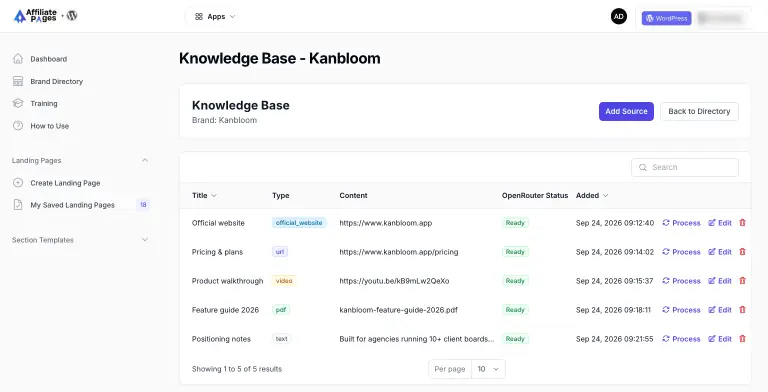768x392 pixels.
Task: Process the Positioning notes source
Action: coord(681,339)
